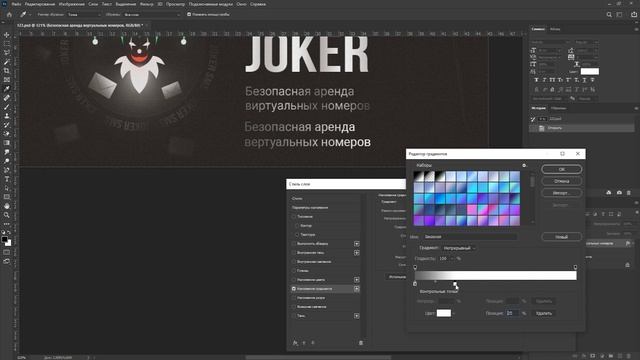Click the Новый button in Gradient Editor

point(562,237)
